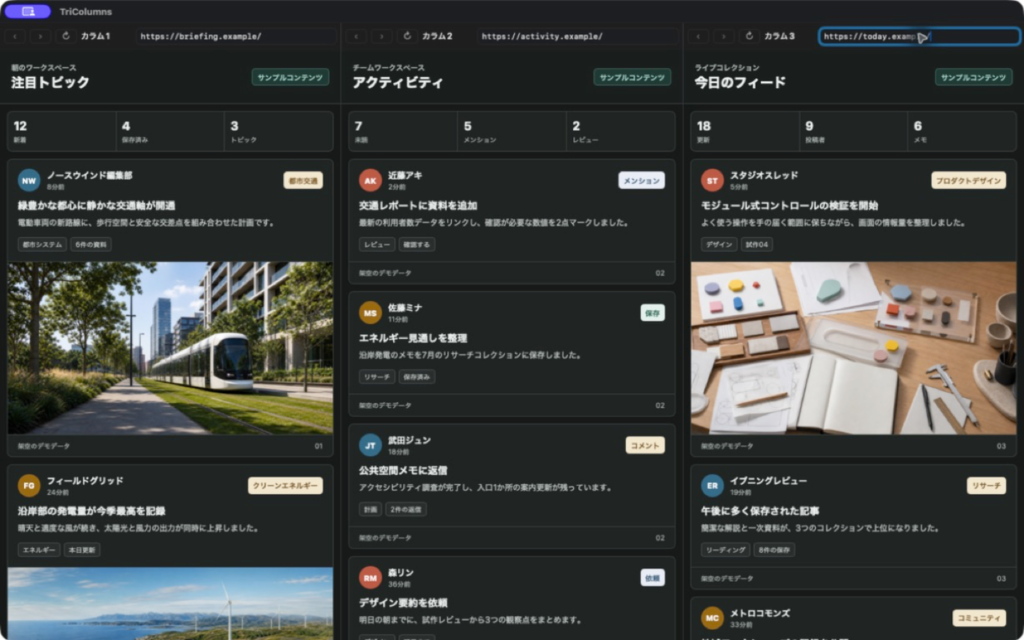The image size is (1024, 640).
Task: Select the コミュニティ label on メトロコモンズ card
Action: [980, 618]
